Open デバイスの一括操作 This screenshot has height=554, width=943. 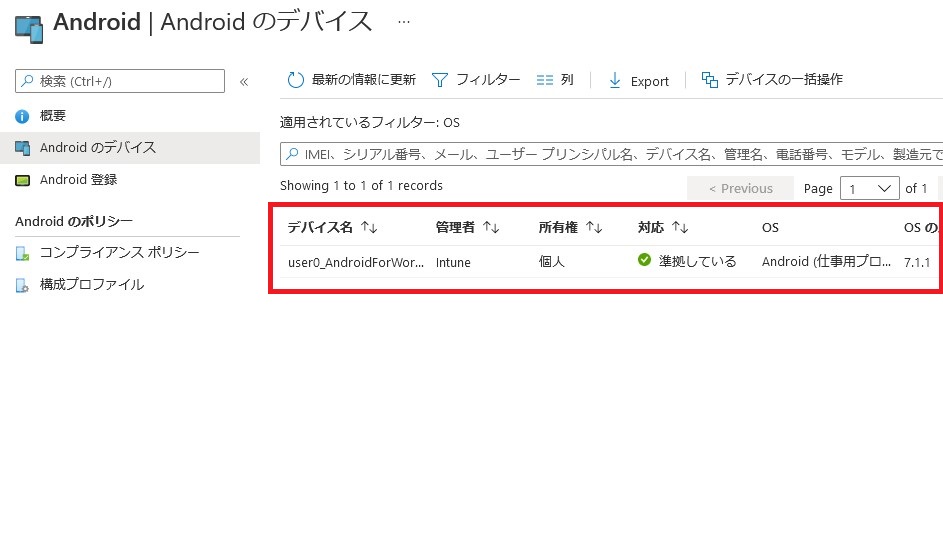(x=783, y=79)
